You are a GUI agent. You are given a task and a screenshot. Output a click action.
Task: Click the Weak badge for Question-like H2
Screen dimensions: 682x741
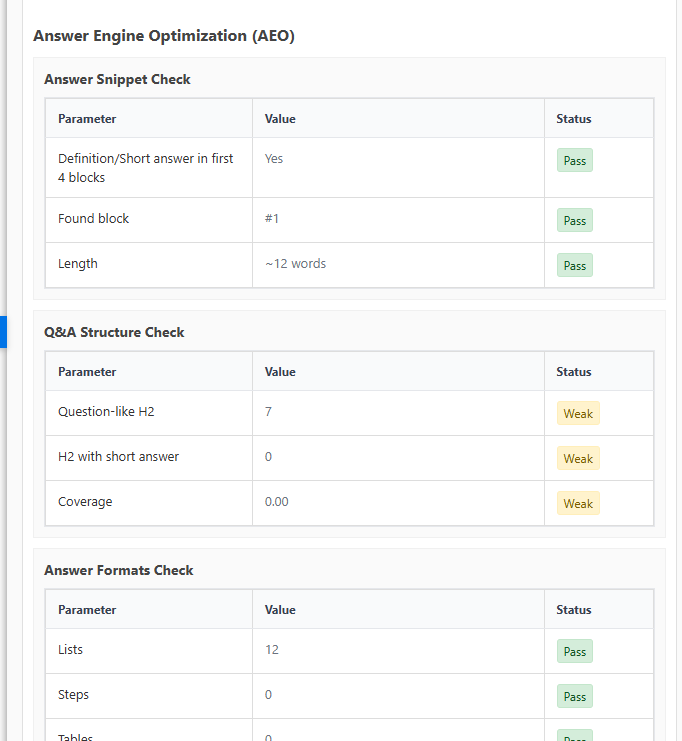pyautogui.click(x=578, y=413)
